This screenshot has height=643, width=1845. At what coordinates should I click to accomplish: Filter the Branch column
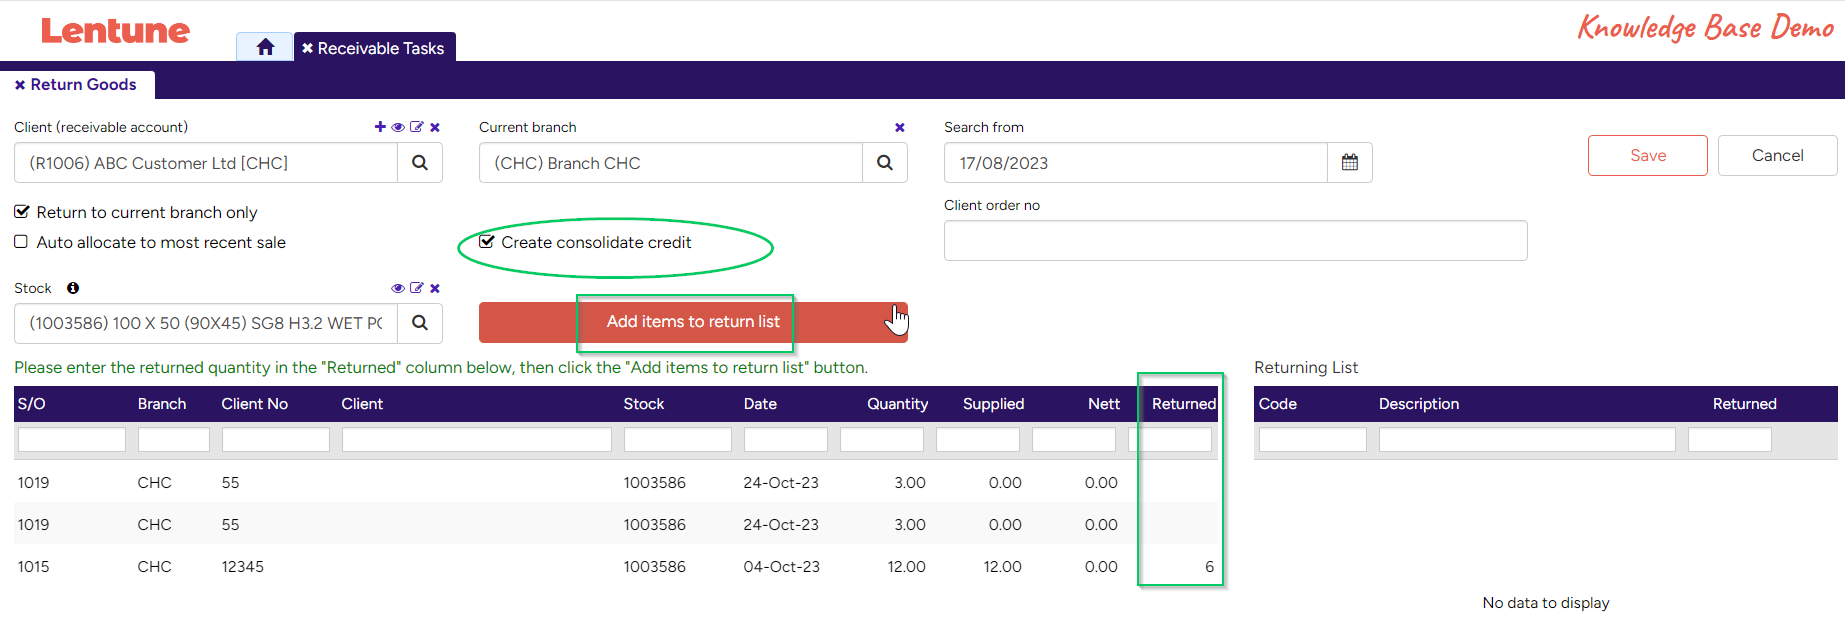(174, 439)
